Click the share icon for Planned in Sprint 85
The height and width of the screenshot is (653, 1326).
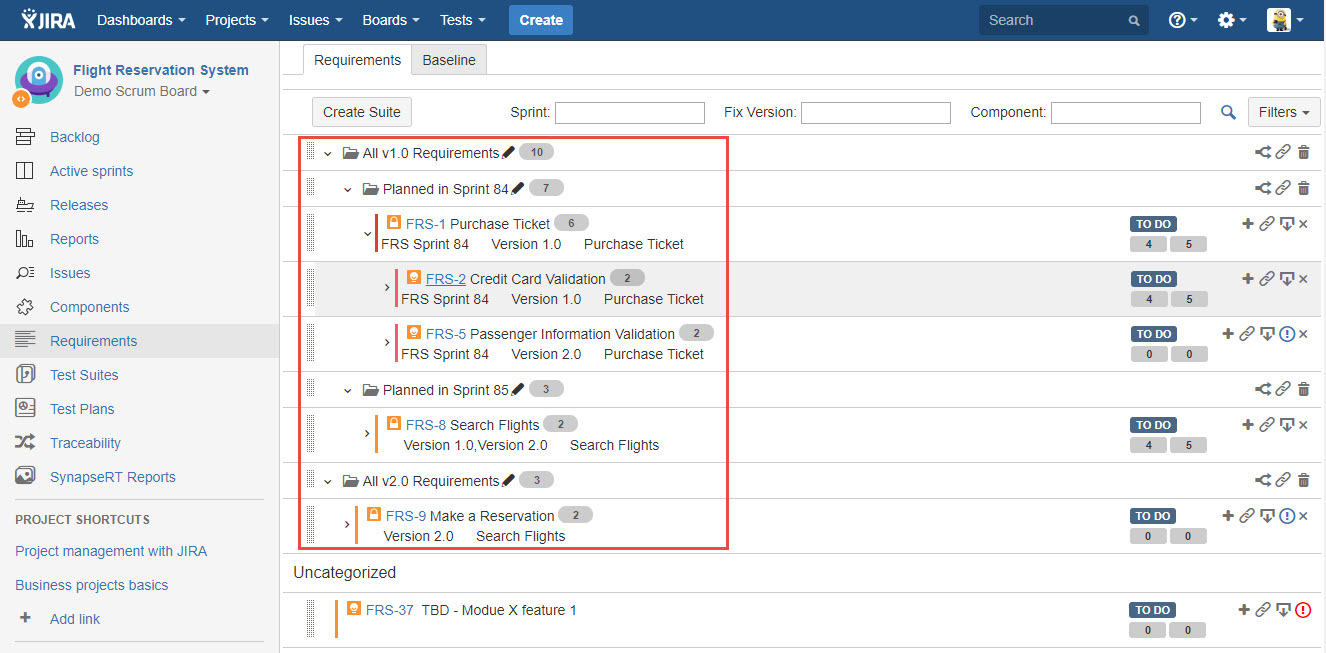1263,389
